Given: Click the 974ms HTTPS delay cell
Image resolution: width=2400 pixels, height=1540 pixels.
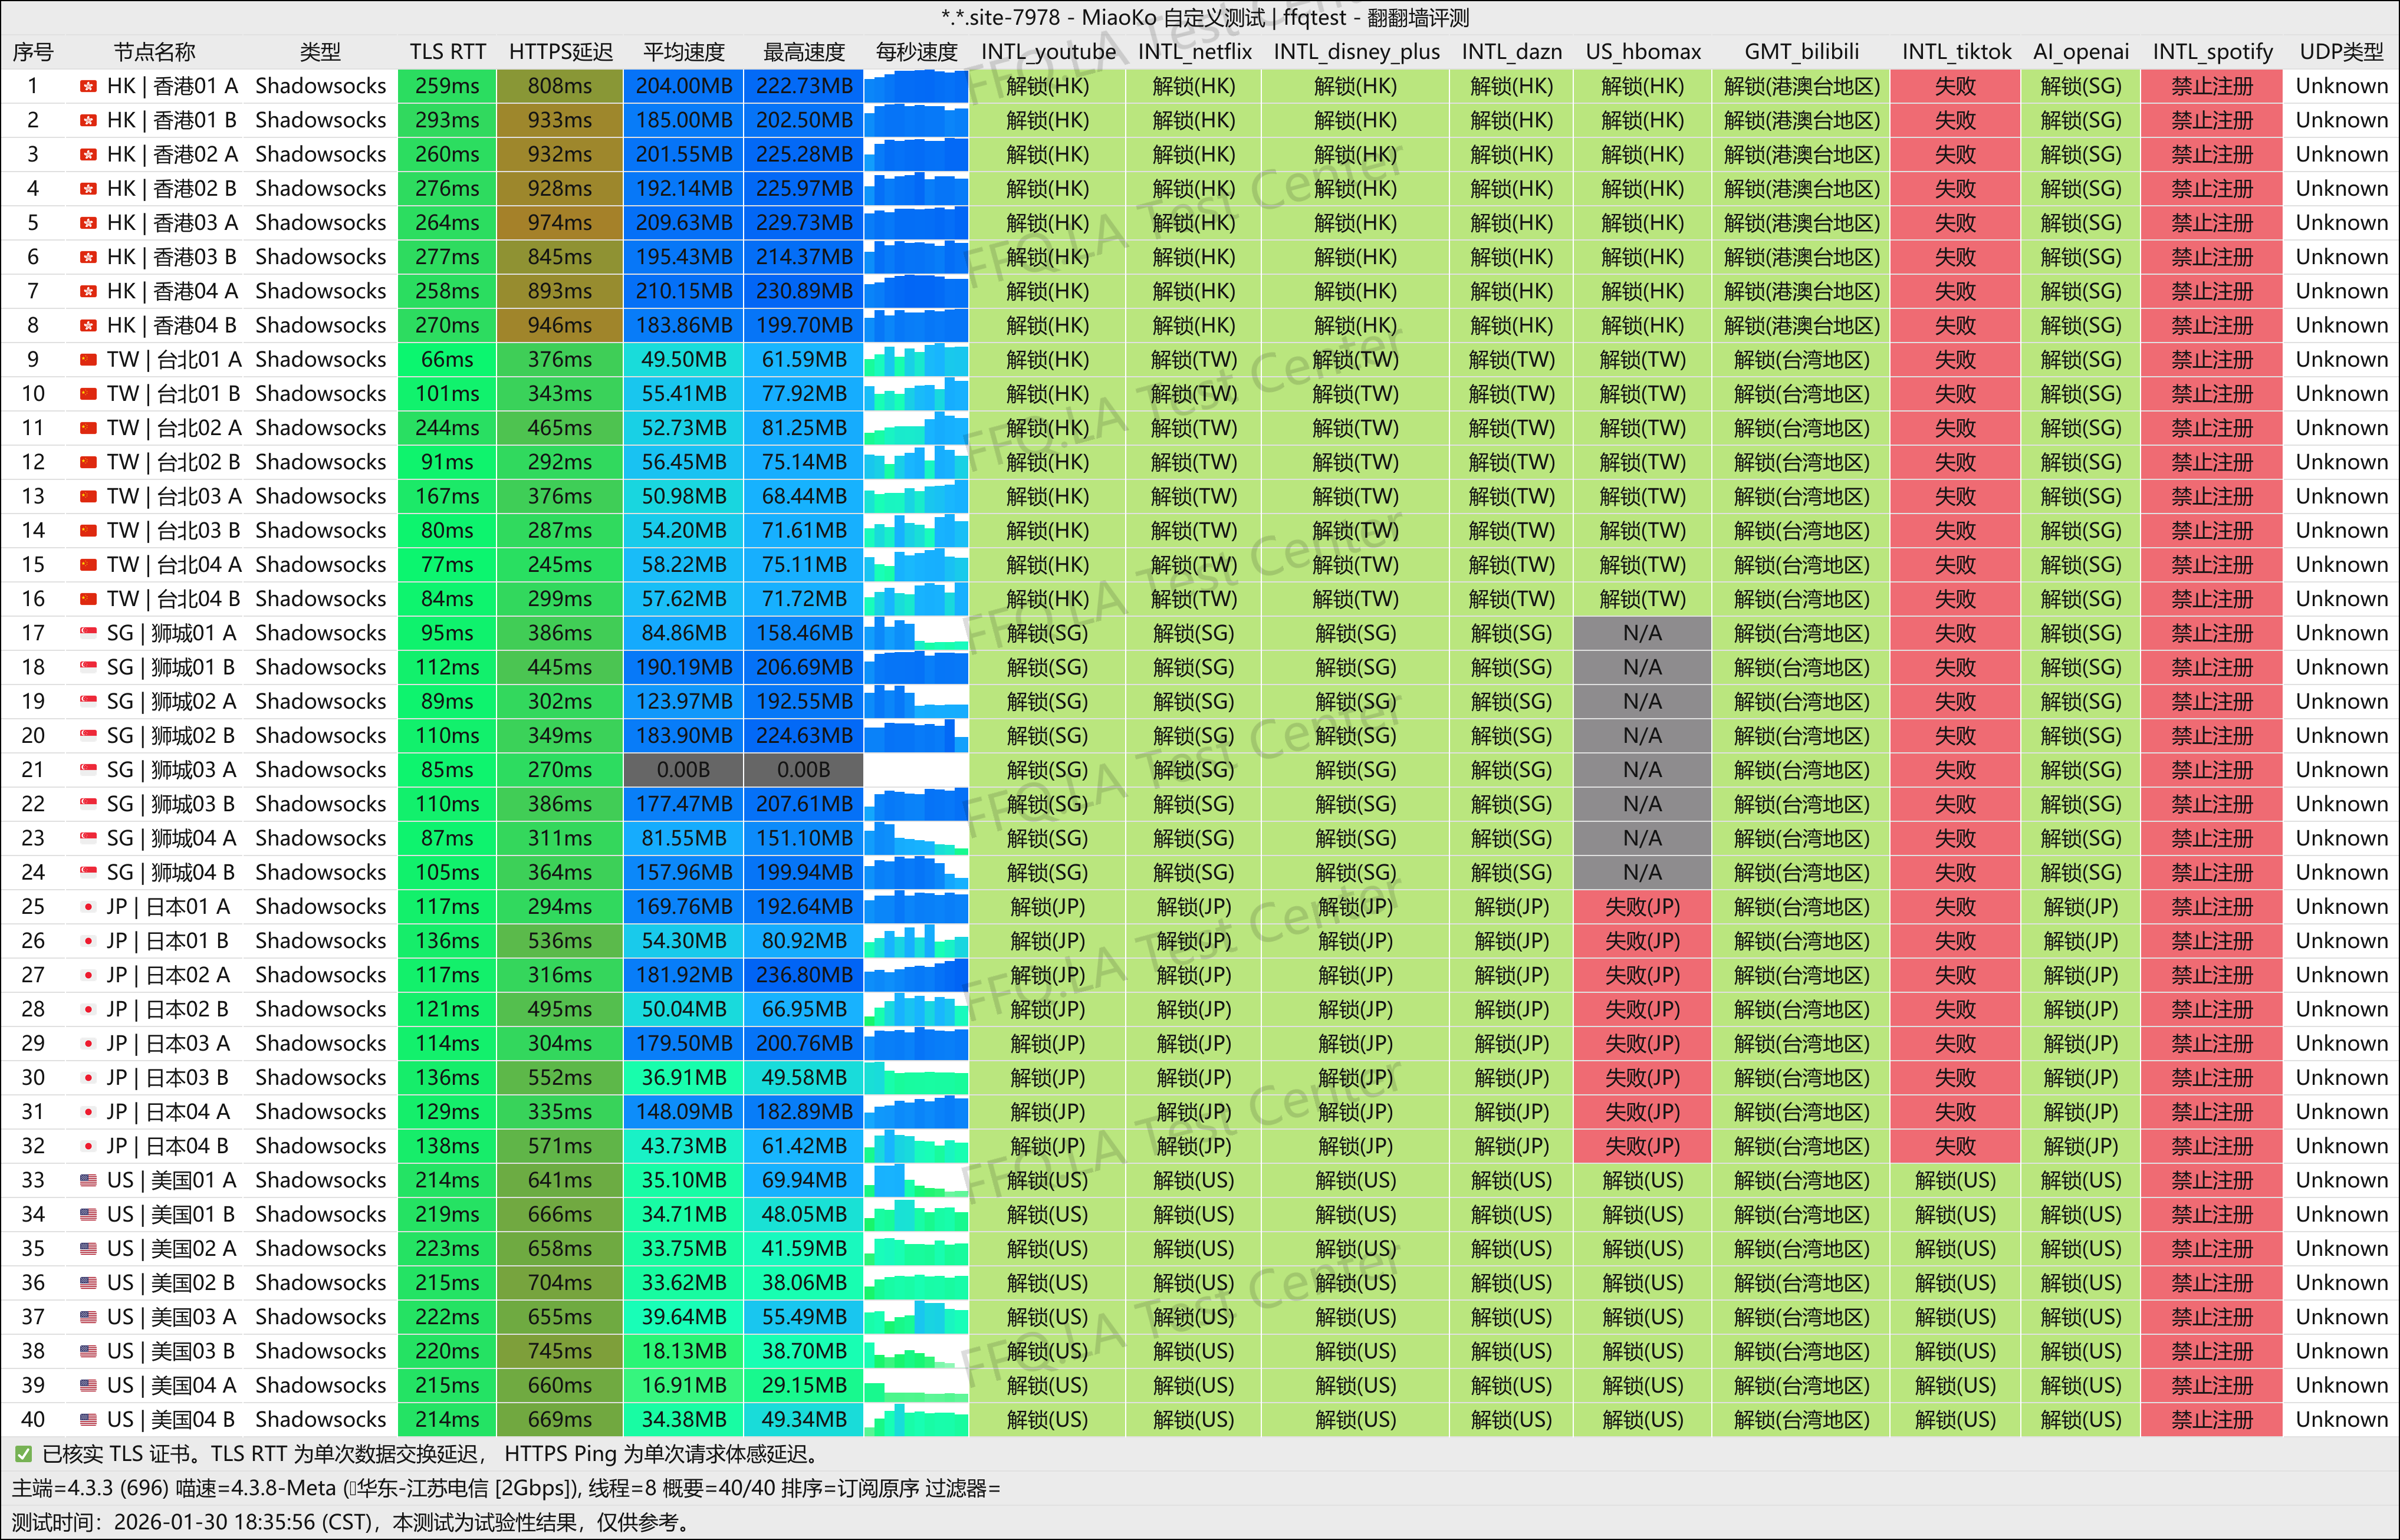Looking at the screenshot, I should [559, 223].
